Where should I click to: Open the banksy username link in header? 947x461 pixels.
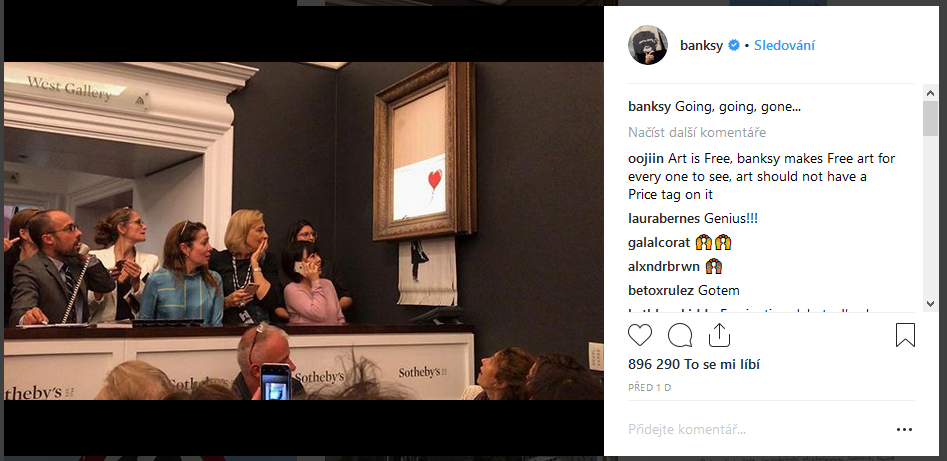[x=701, y=45]
